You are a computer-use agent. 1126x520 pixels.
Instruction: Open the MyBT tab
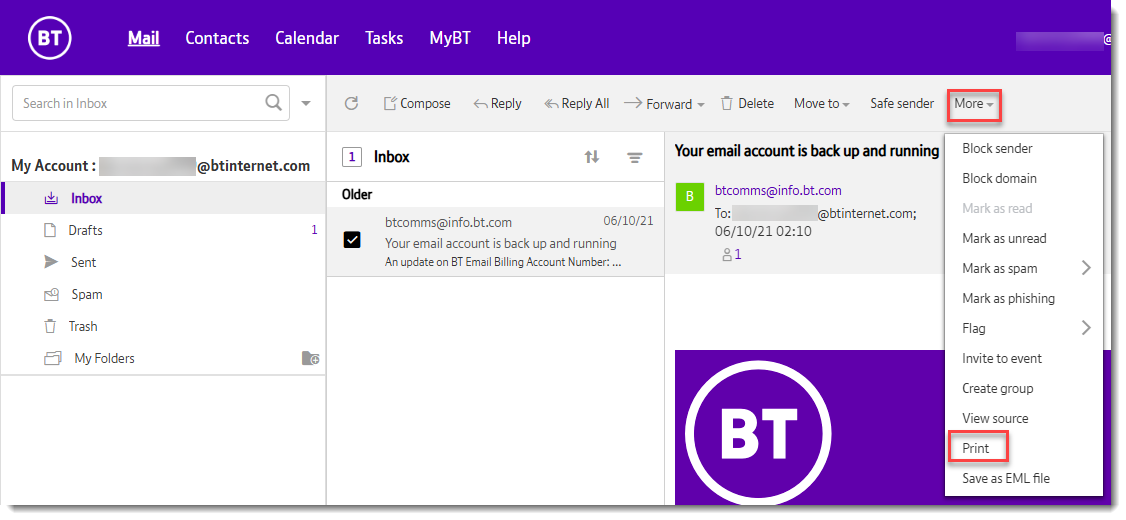pos(450,38)
